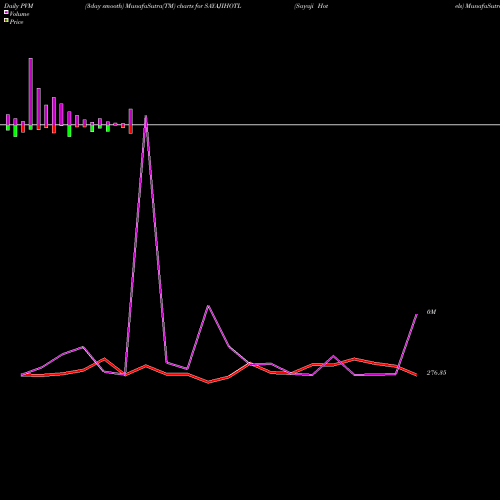Select the Price legend label
The width and height of the screenshot is (500, 500).
click(x=16, y=22)
